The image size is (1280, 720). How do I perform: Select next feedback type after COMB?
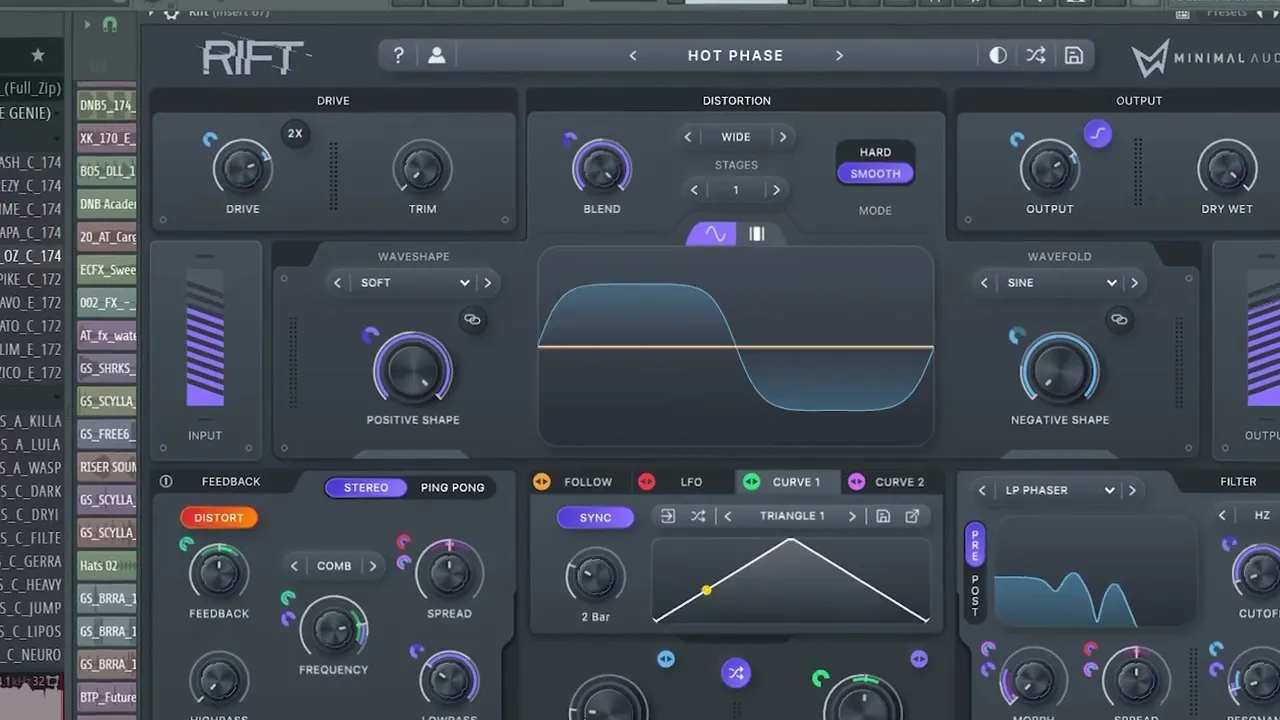(373, 566)
